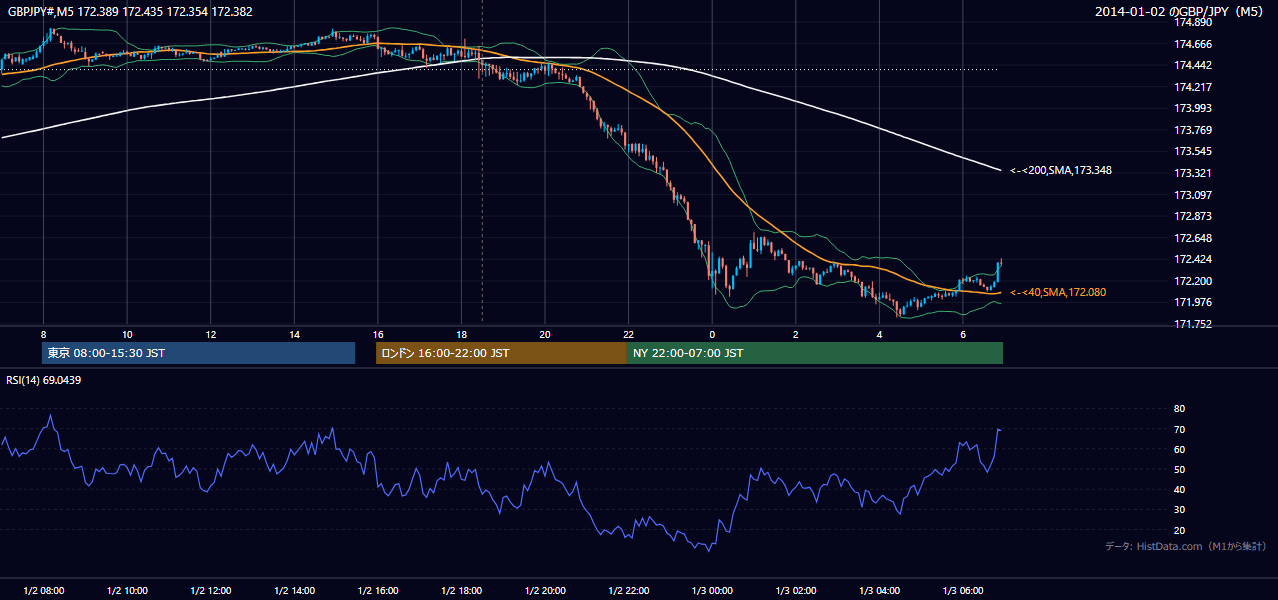Click the "2014-01-02 のGBP/JPY (M5)" chart heading
1278x600 pixels.
pos(1181,11)
